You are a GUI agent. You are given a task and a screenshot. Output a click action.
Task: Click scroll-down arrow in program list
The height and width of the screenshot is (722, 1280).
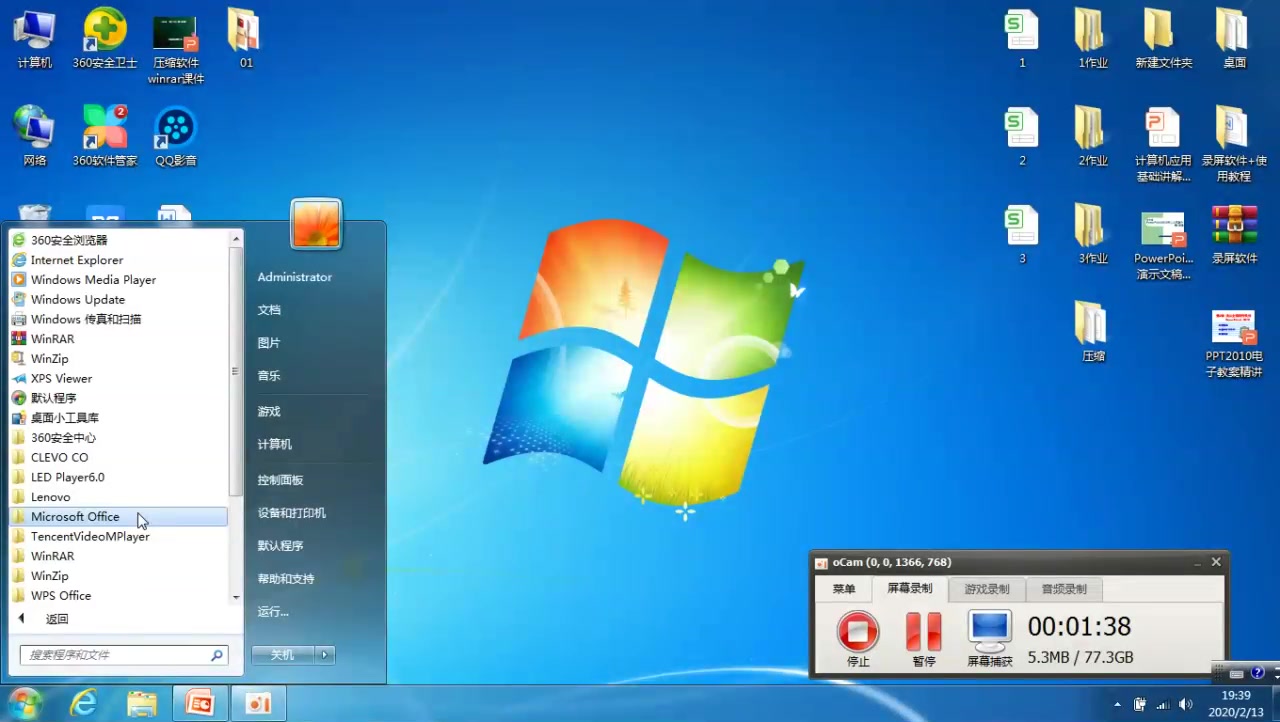(236, 598)
